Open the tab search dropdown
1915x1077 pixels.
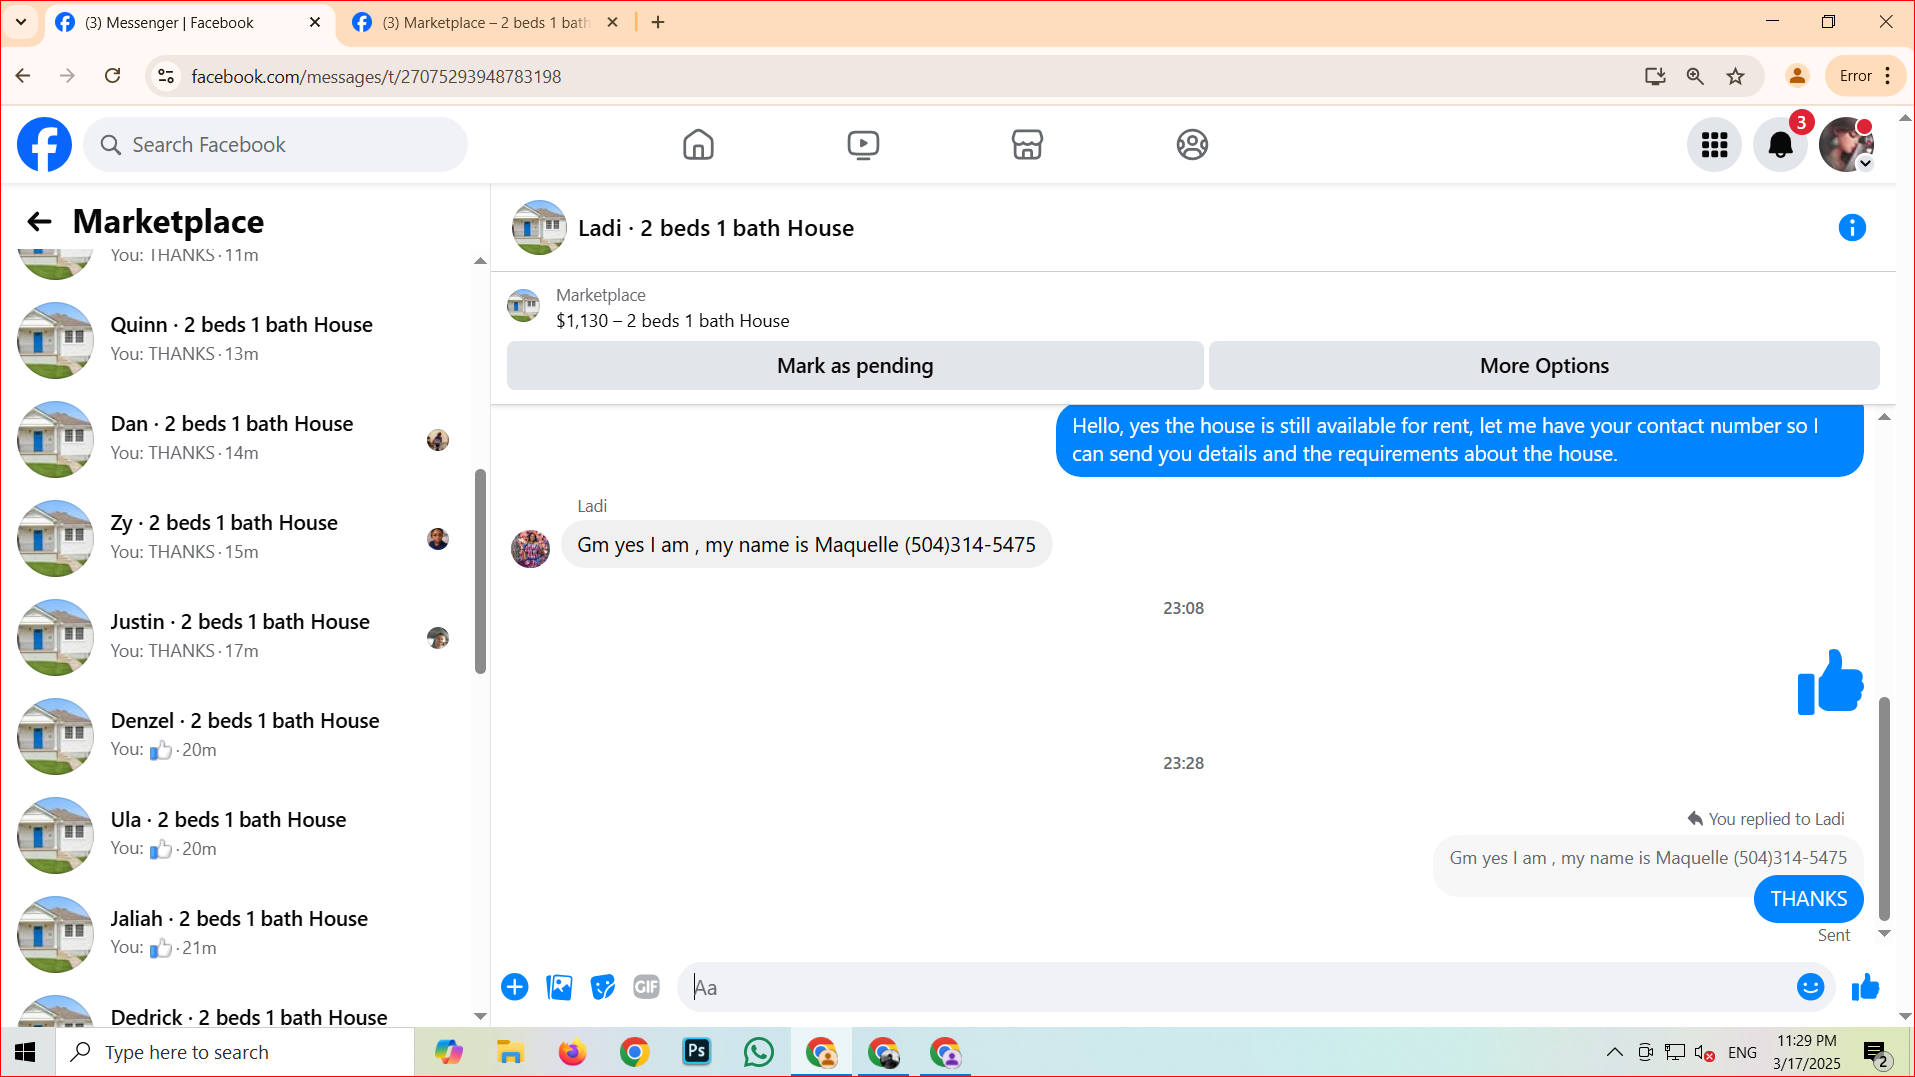click(x=21, y=22)
